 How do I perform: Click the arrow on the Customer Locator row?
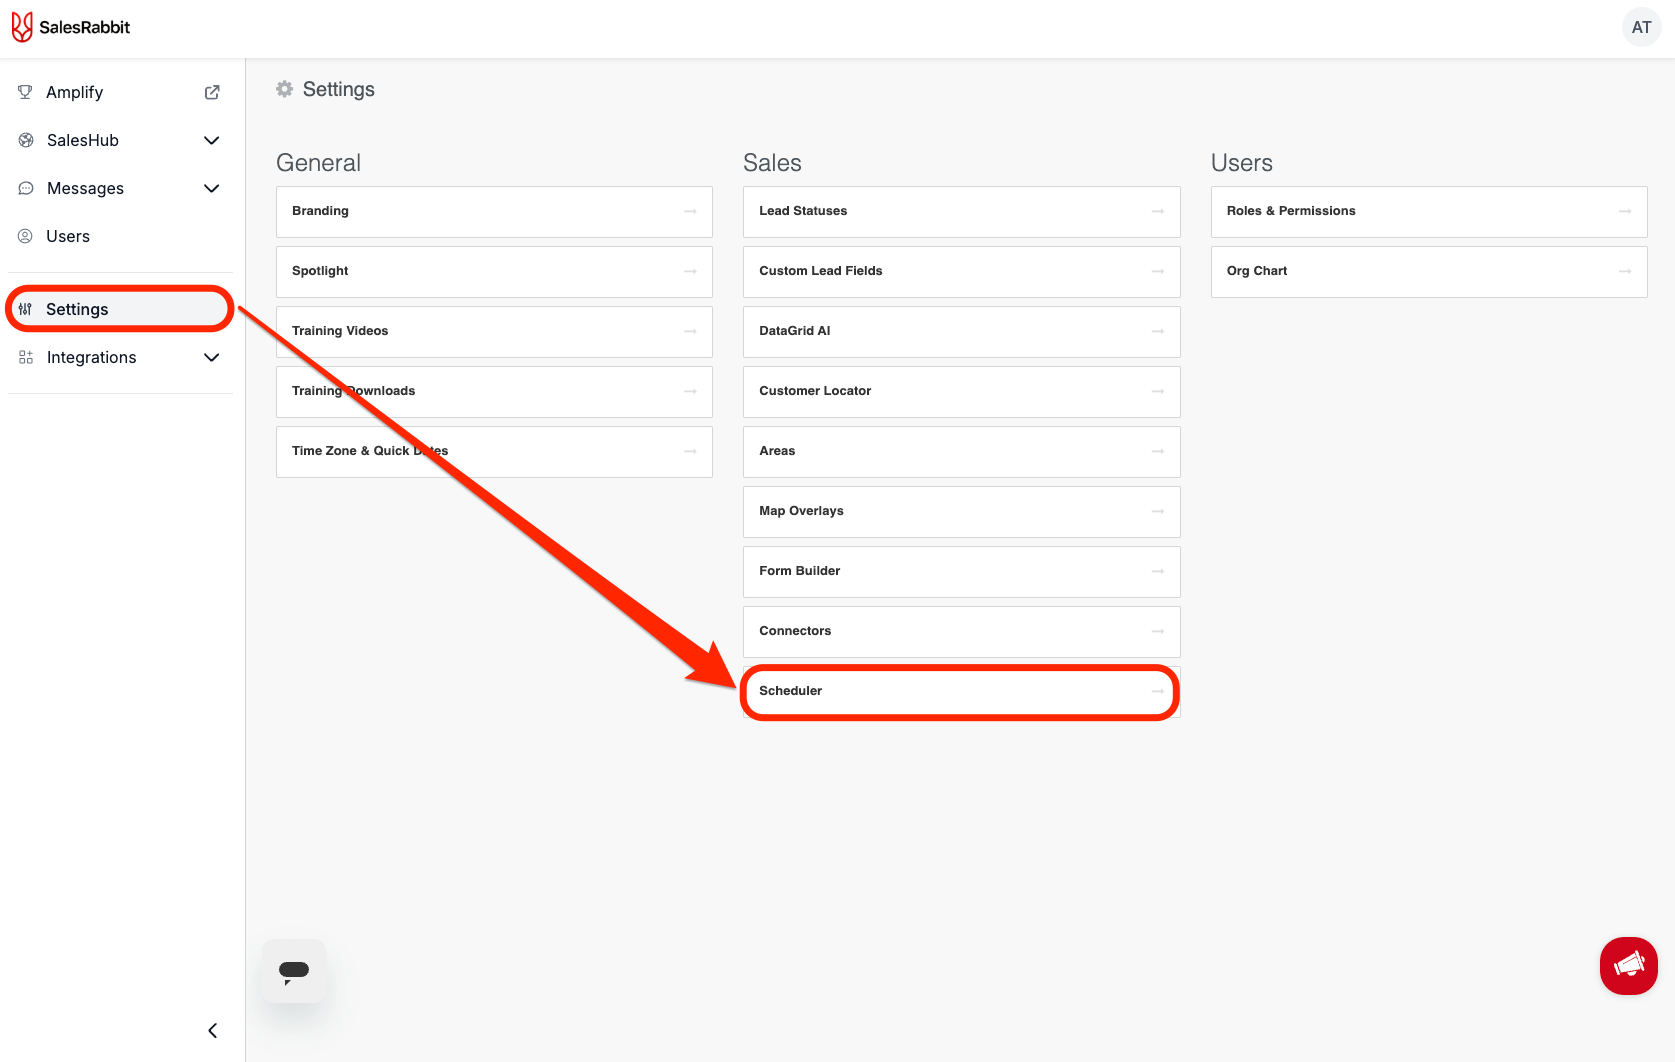click(x=1158, y=391)
